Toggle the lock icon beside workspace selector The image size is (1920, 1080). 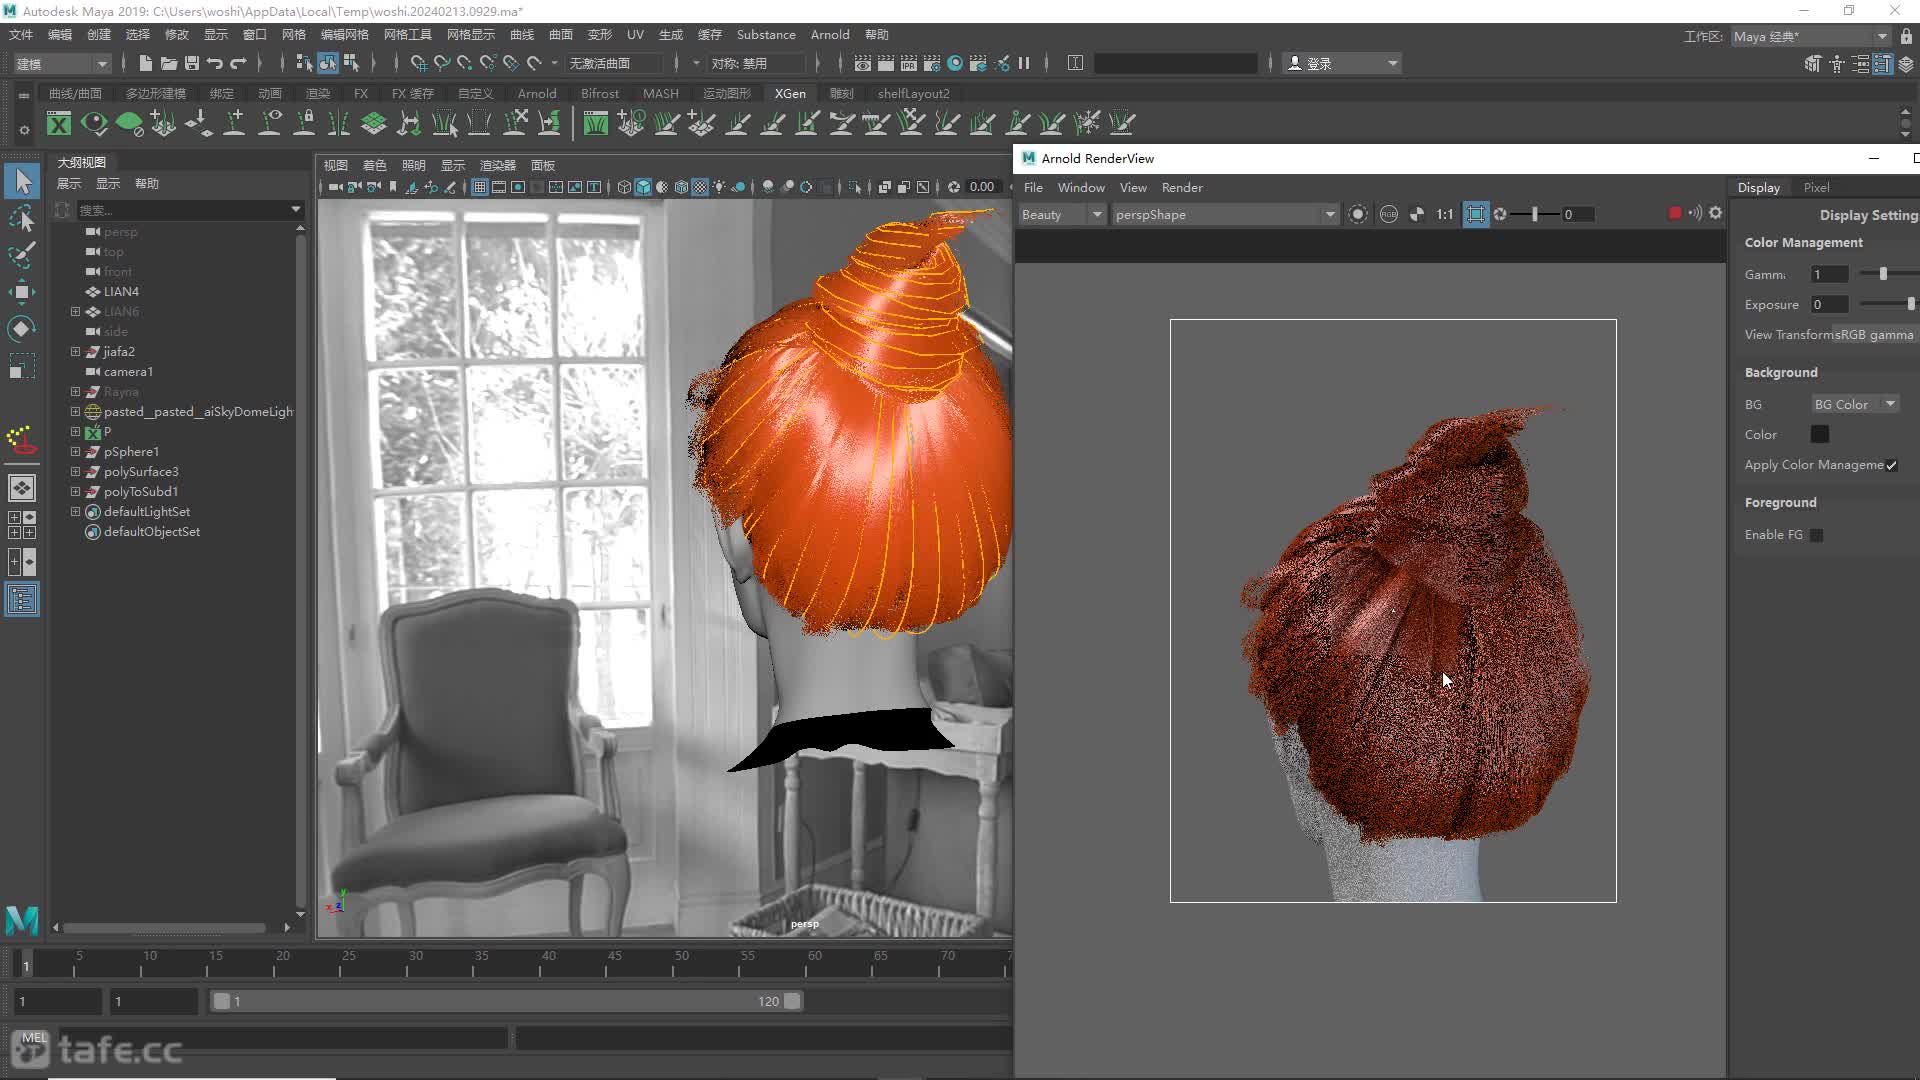coord(1906,36)
